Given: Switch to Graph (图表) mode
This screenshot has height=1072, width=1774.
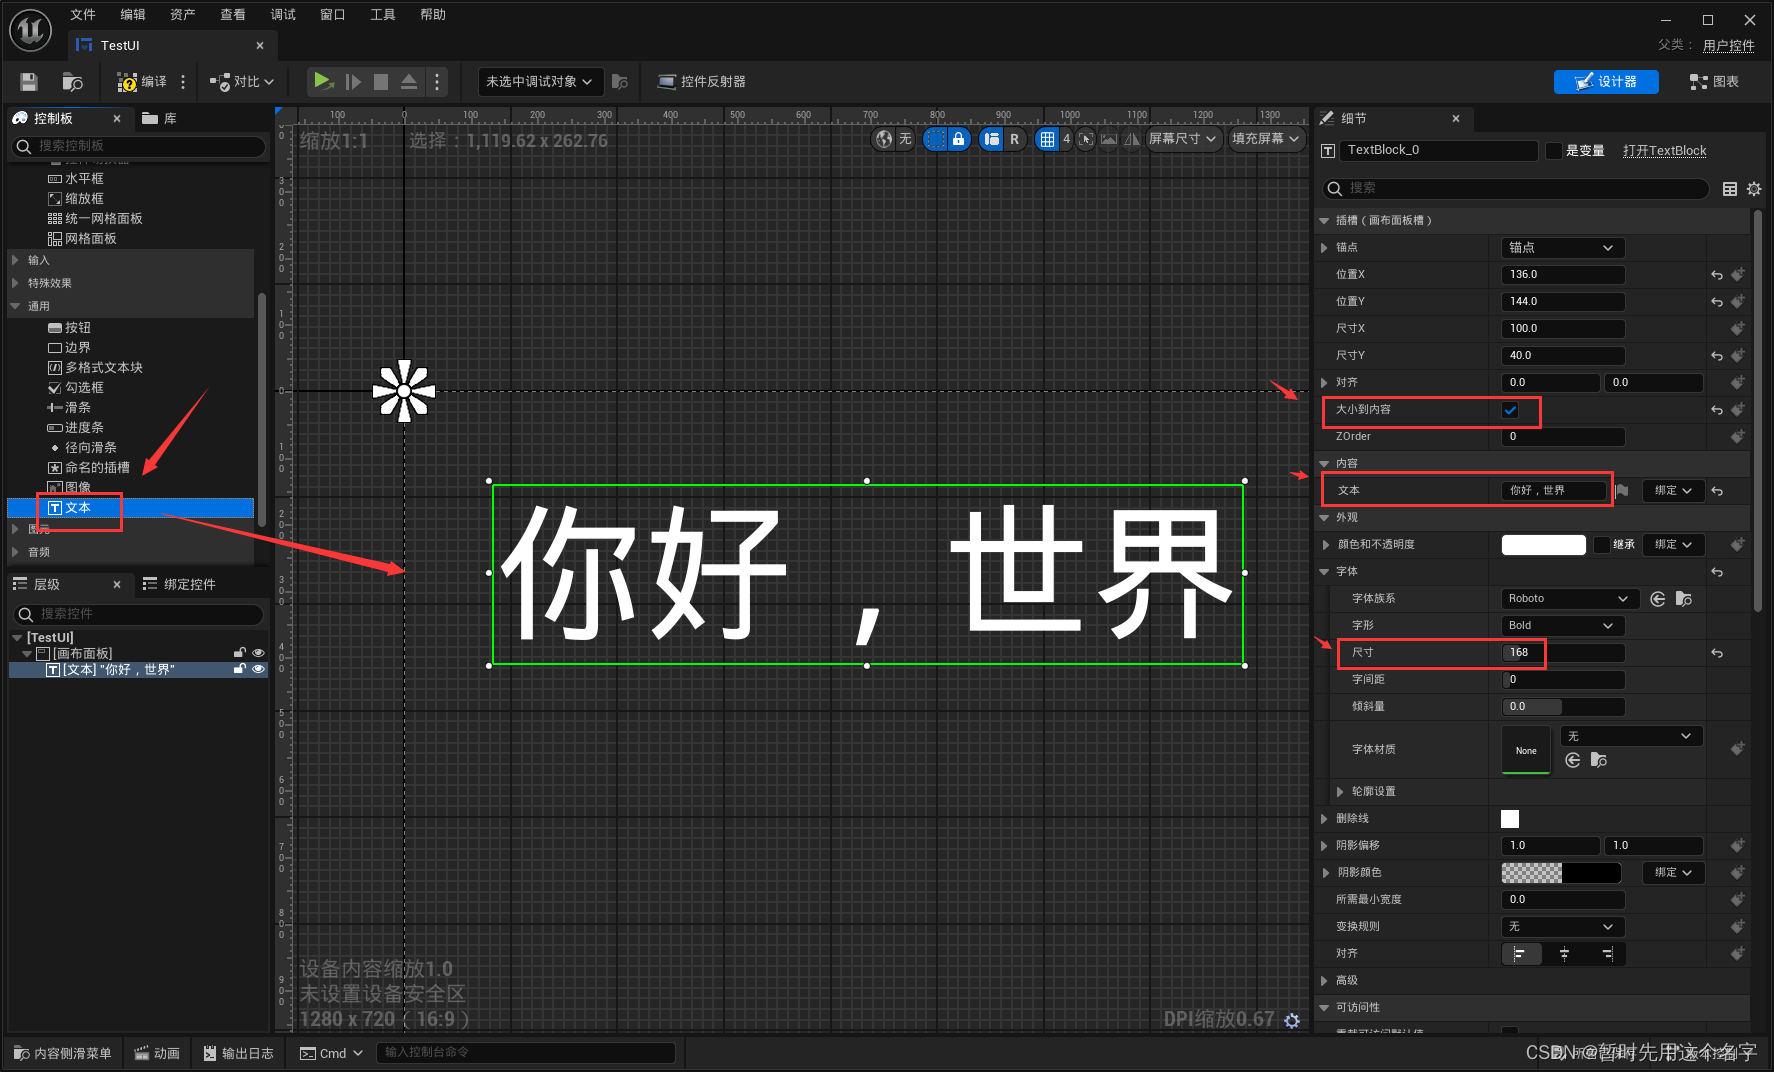Looking at the screenshot, I should [1714, 82].
